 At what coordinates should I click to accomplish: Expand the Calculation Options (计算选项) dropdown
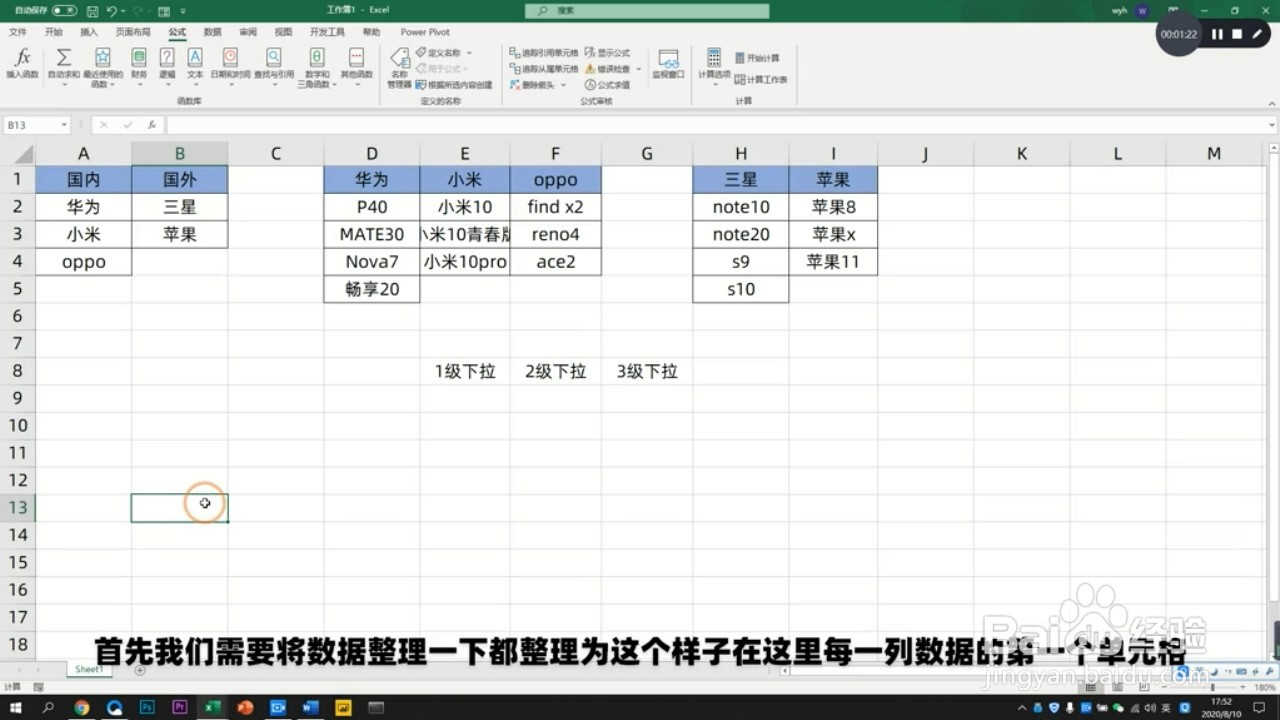click(714, 84)
